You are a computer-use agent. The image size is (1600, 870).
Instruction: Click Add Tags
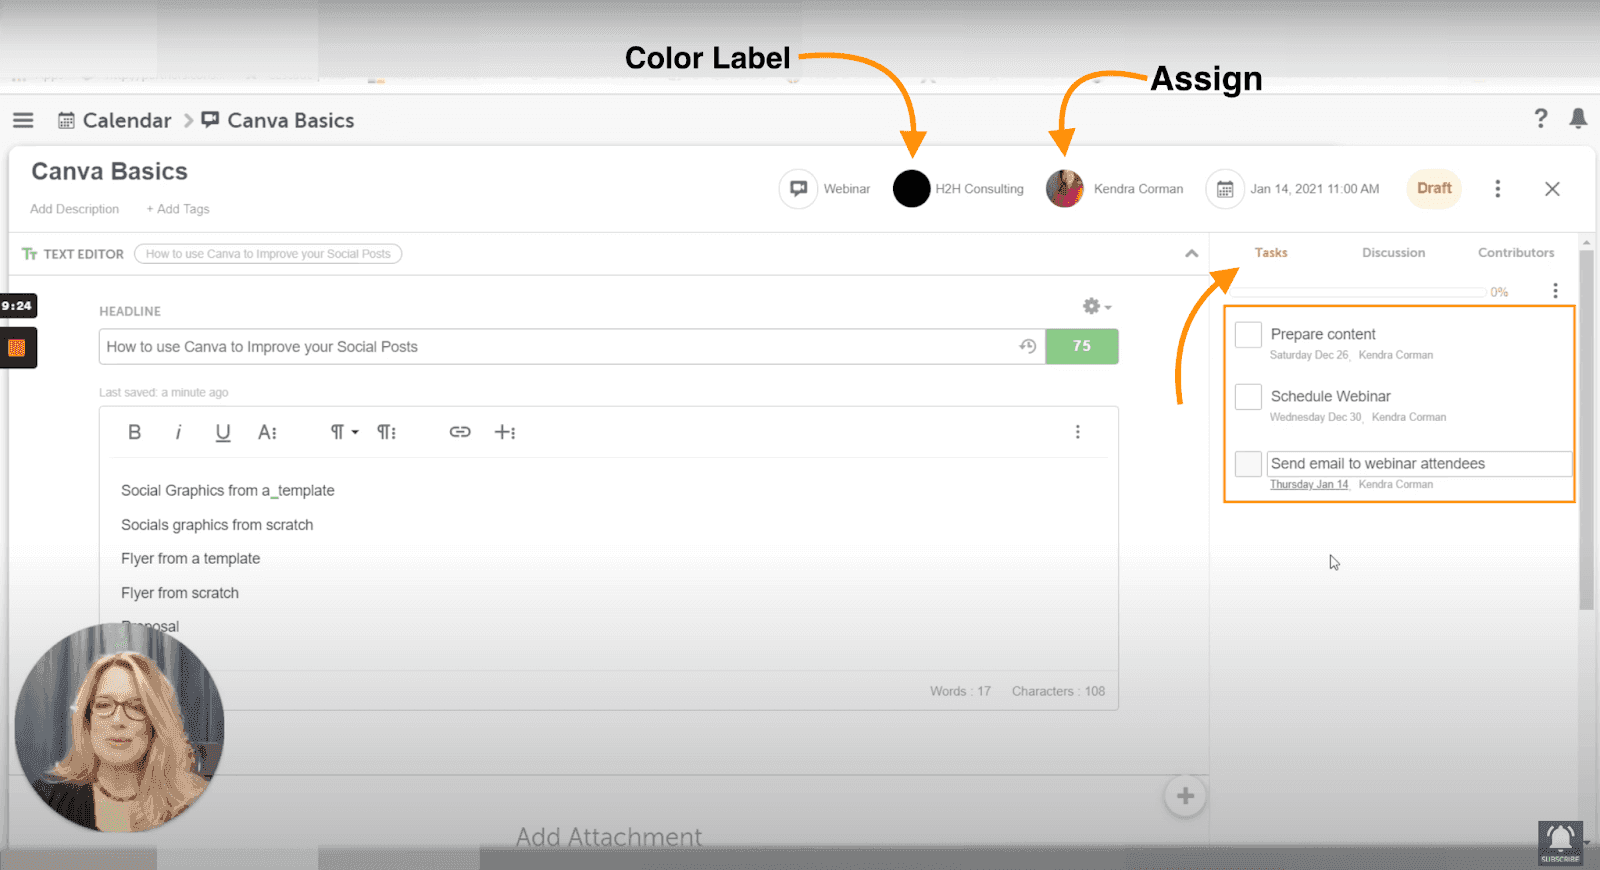point(178,209)
